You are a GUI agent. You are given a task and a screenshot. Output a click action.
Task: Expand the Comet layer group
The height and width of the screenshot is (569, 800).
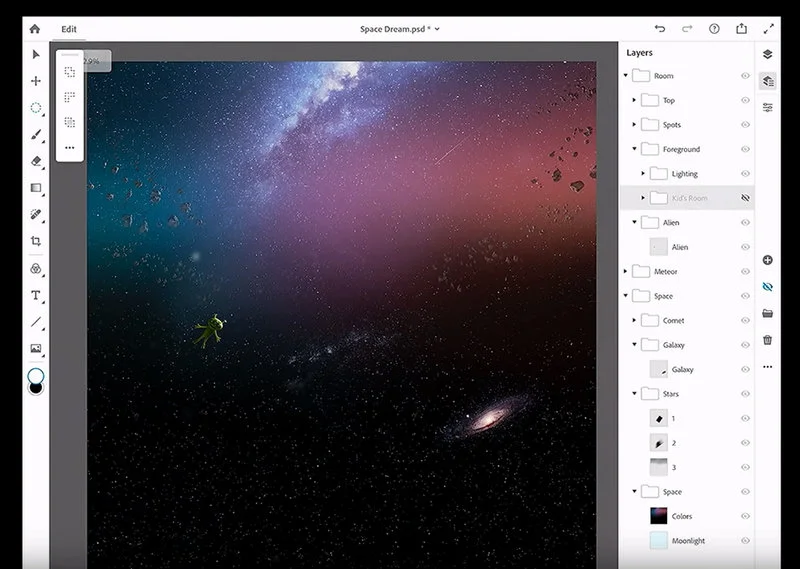click(634, 320)
